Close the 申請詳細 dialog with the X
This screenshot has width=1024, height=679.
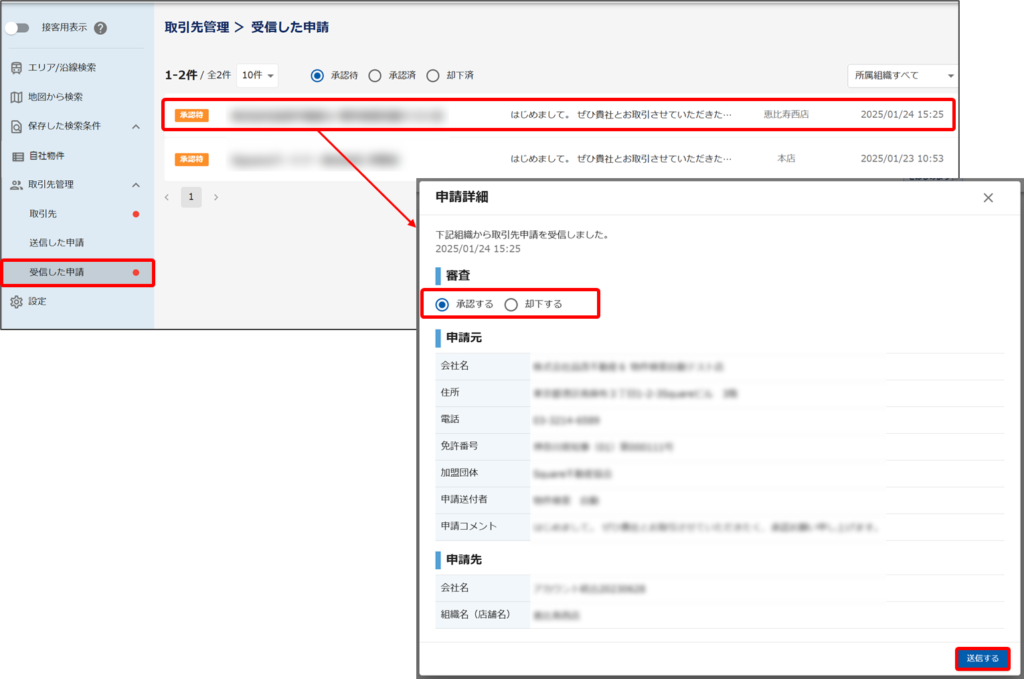tap(988, 198)
